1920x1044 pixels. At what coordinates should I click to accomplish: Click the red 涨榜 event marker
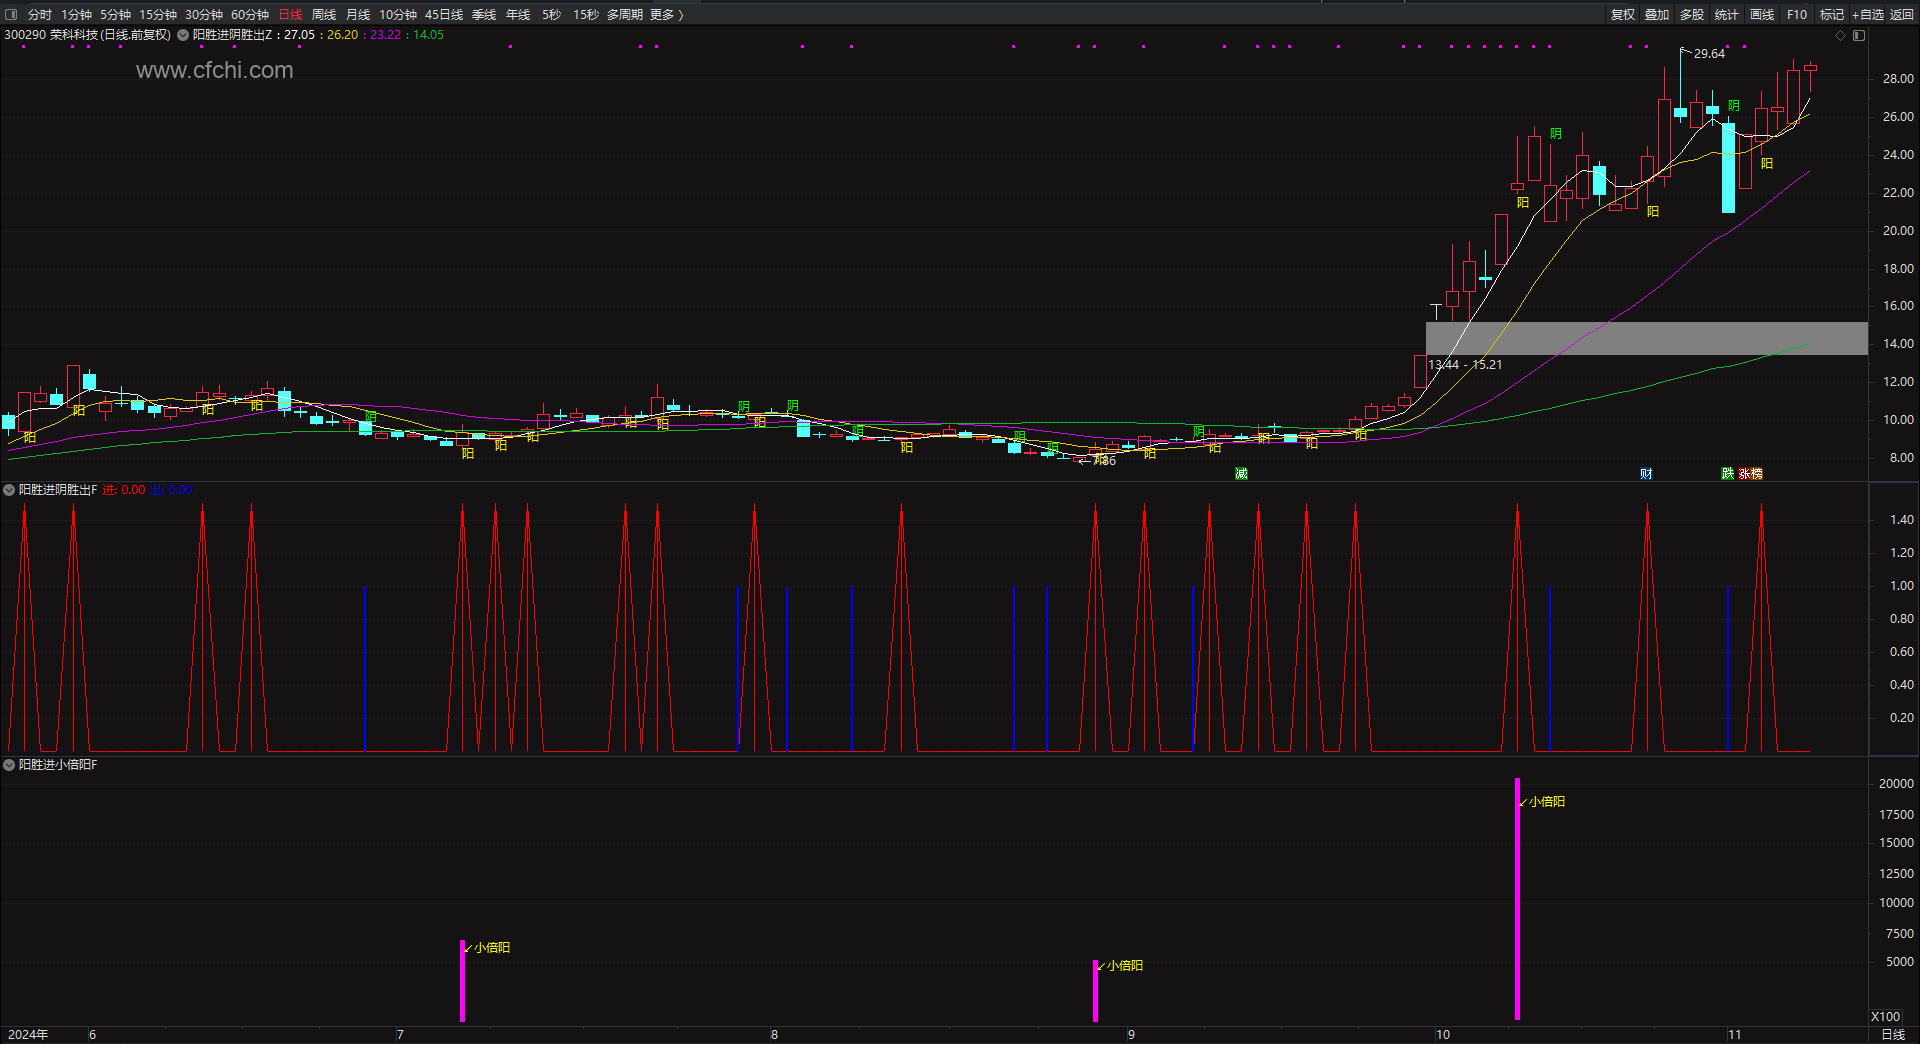1751,473
